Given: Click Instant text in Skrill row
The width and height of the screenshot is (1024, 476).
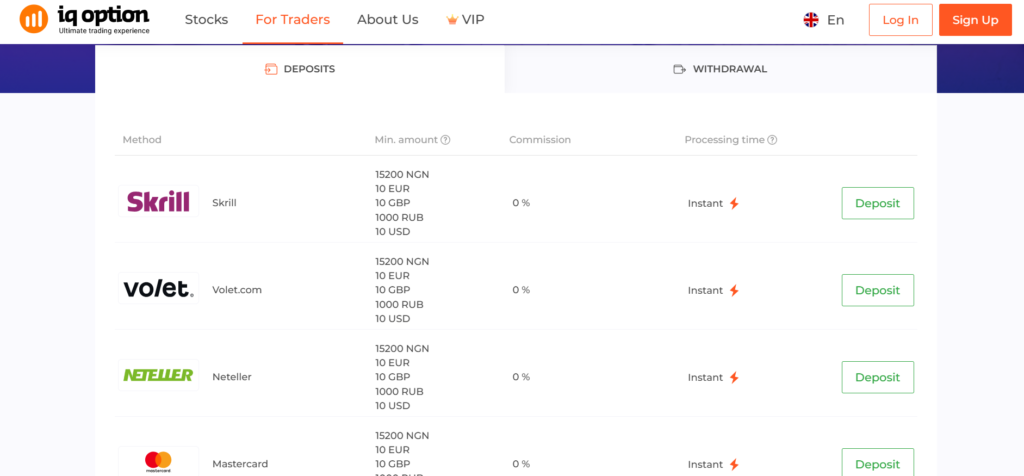Looking at the screenshot, I should 705,204.
